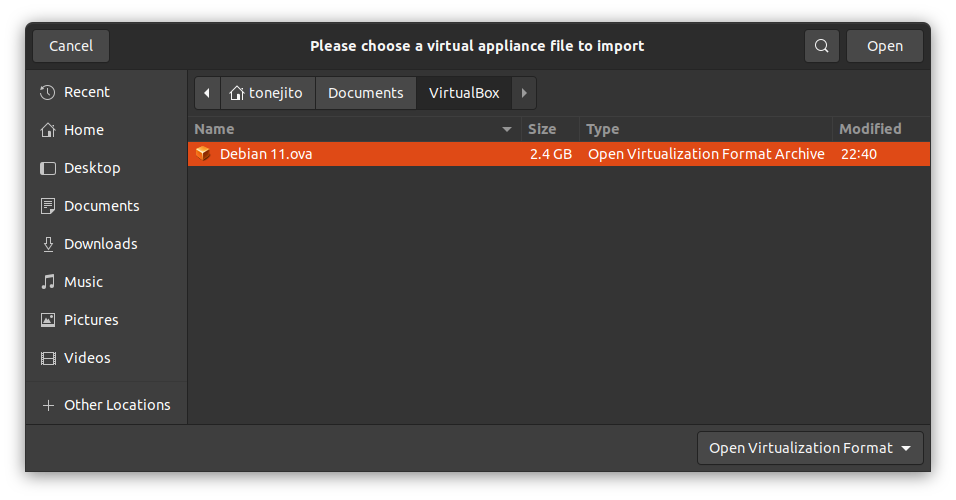
Task: Click the Downloads arrow icon in sidebar
Action: (47, 244)
